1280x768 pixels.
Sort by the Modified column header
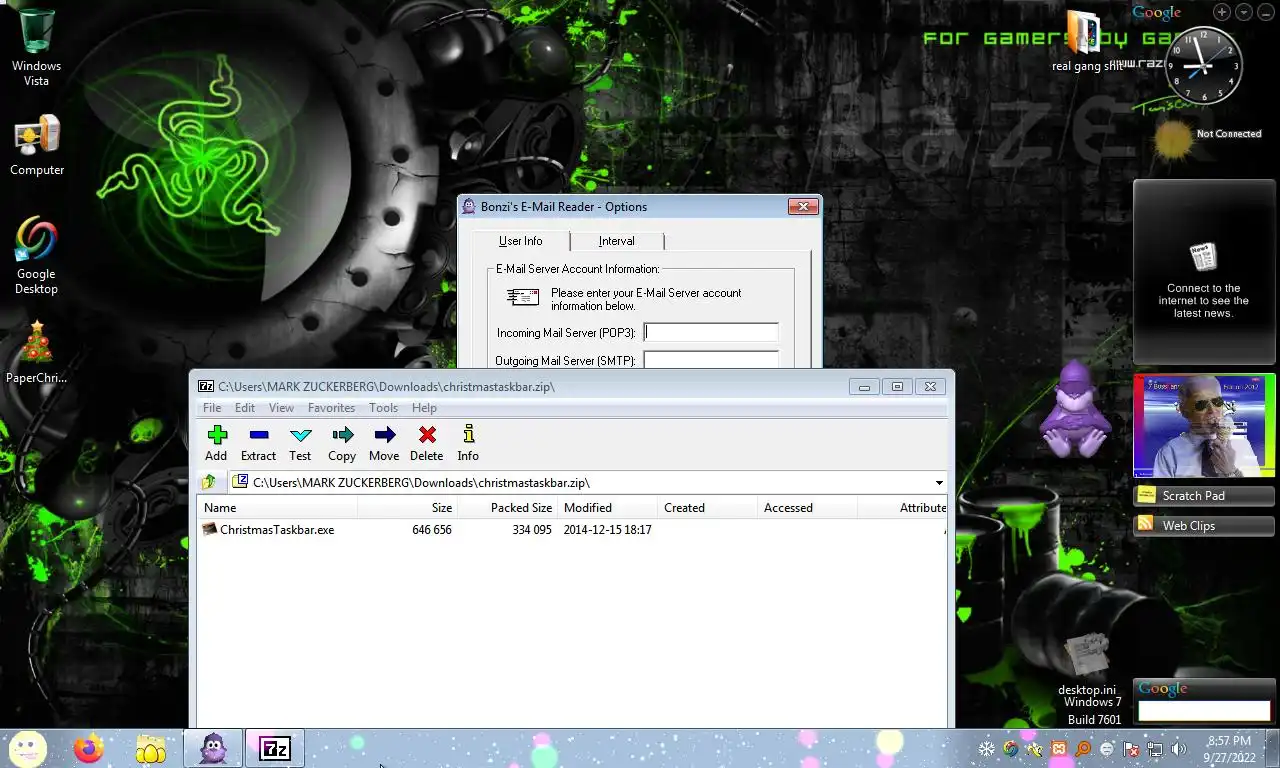click(x=607, y=508)
